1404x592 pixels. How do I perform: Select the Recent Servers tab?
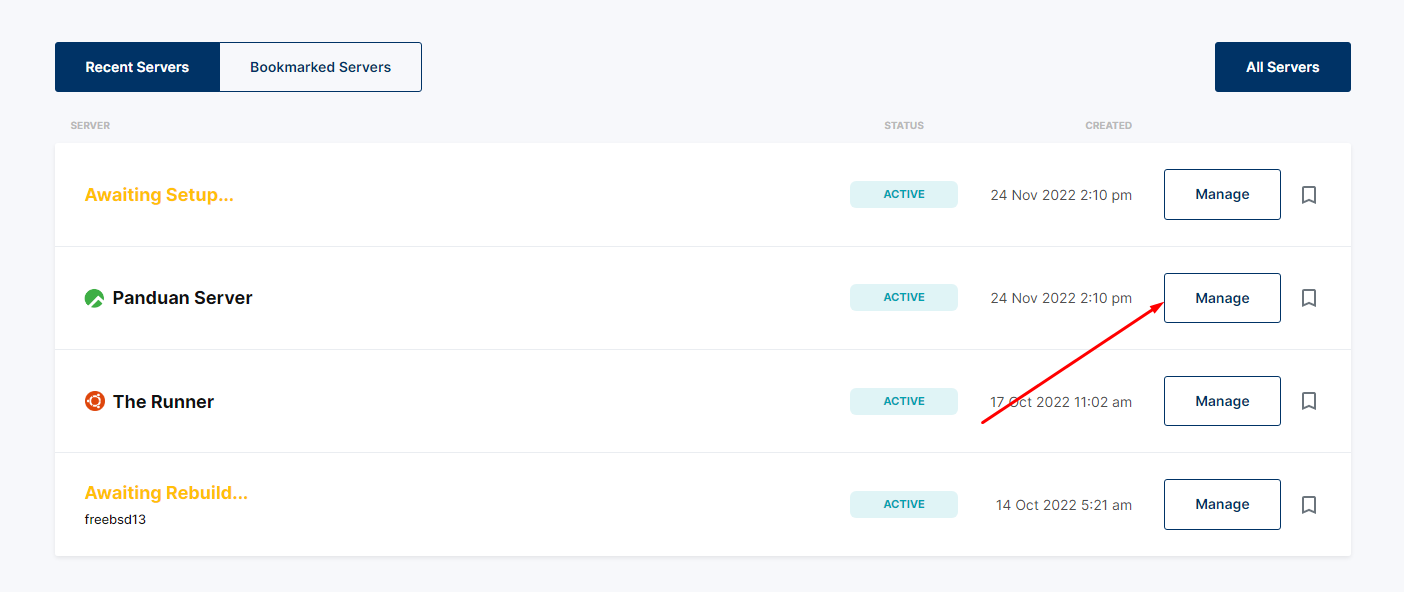137,66
